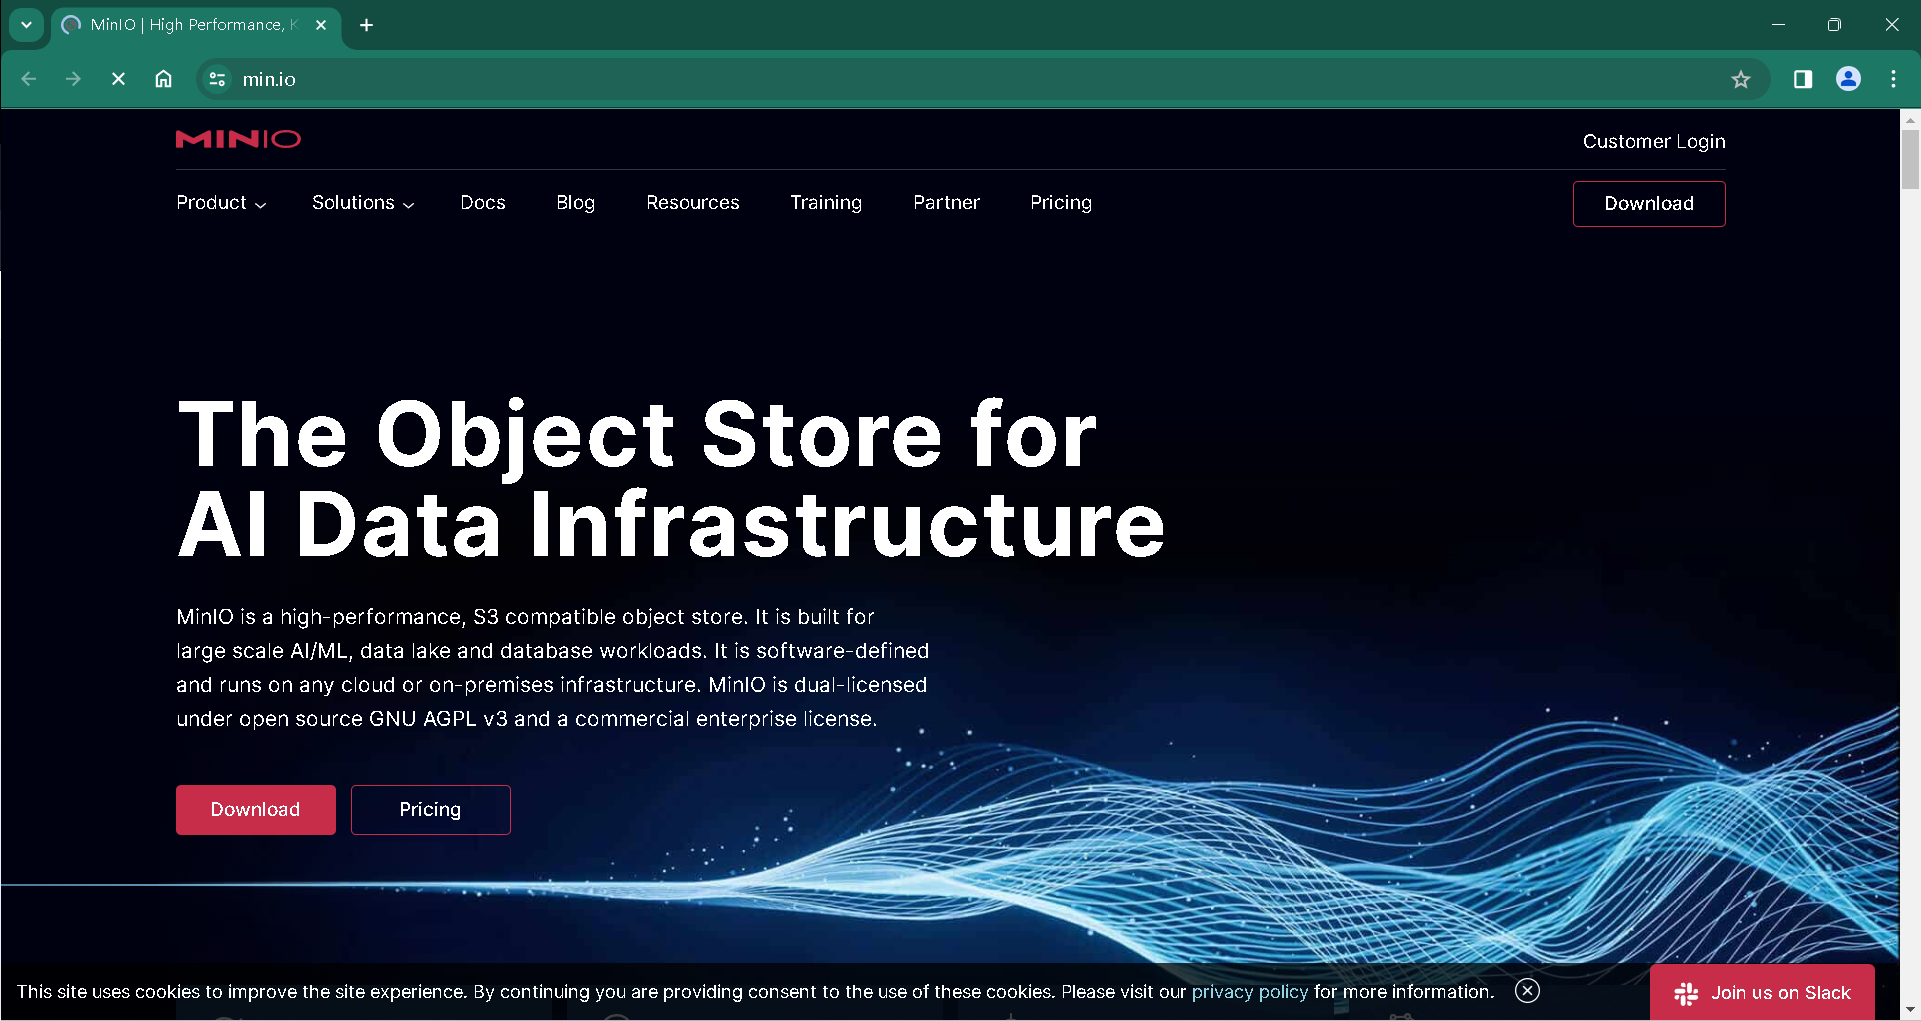The height and width of the screenshot is (1021, 1921).
Task: Click the outlined Download button in header
Action: pyautogui.click(x=1649, y=204)
